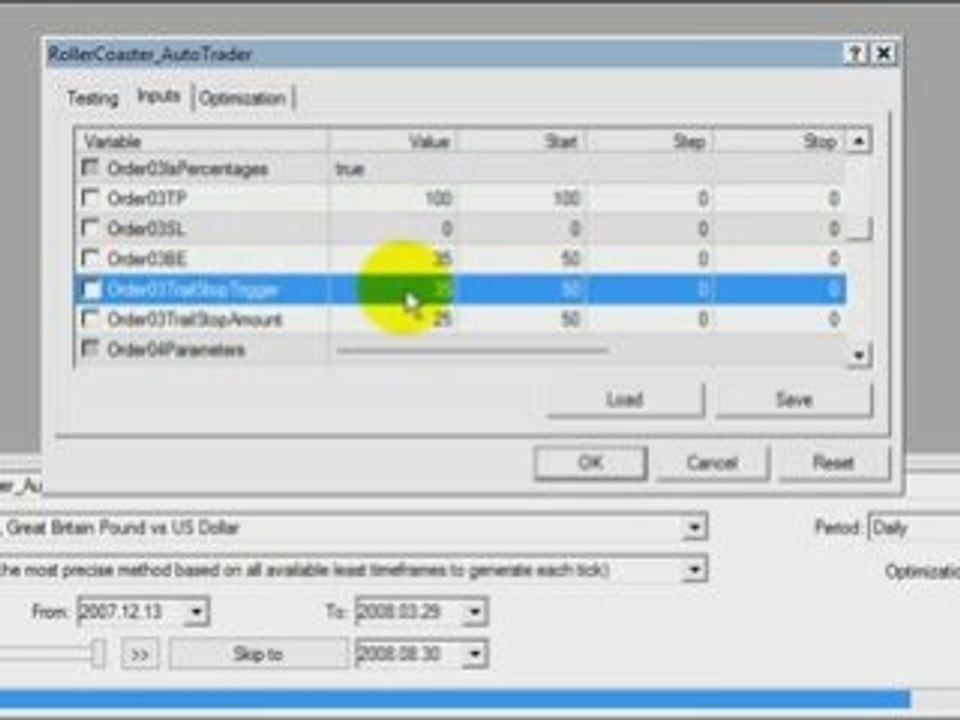Viewport: 960px width, 720px height.
Task: Click the Stop column header
Action: [779, 141]
